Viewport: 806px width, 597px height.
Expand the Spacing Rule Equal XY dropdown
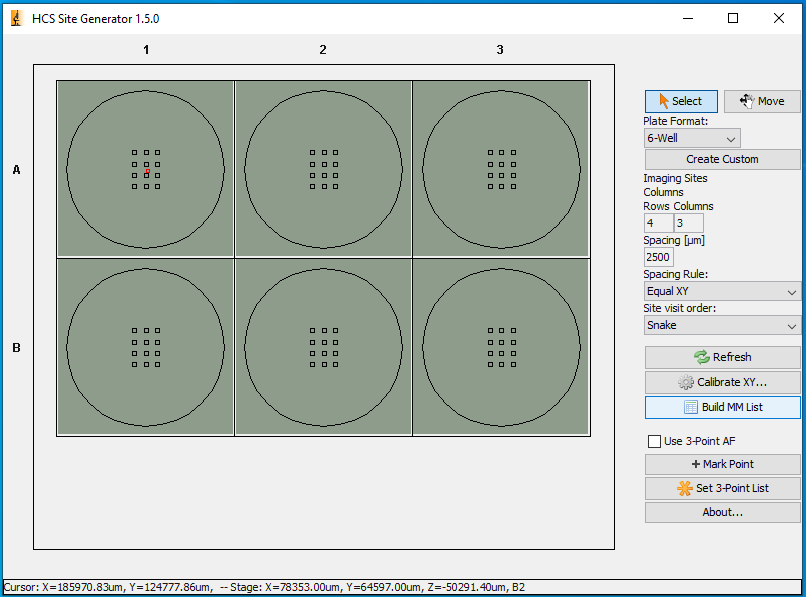tap(722, 291)
